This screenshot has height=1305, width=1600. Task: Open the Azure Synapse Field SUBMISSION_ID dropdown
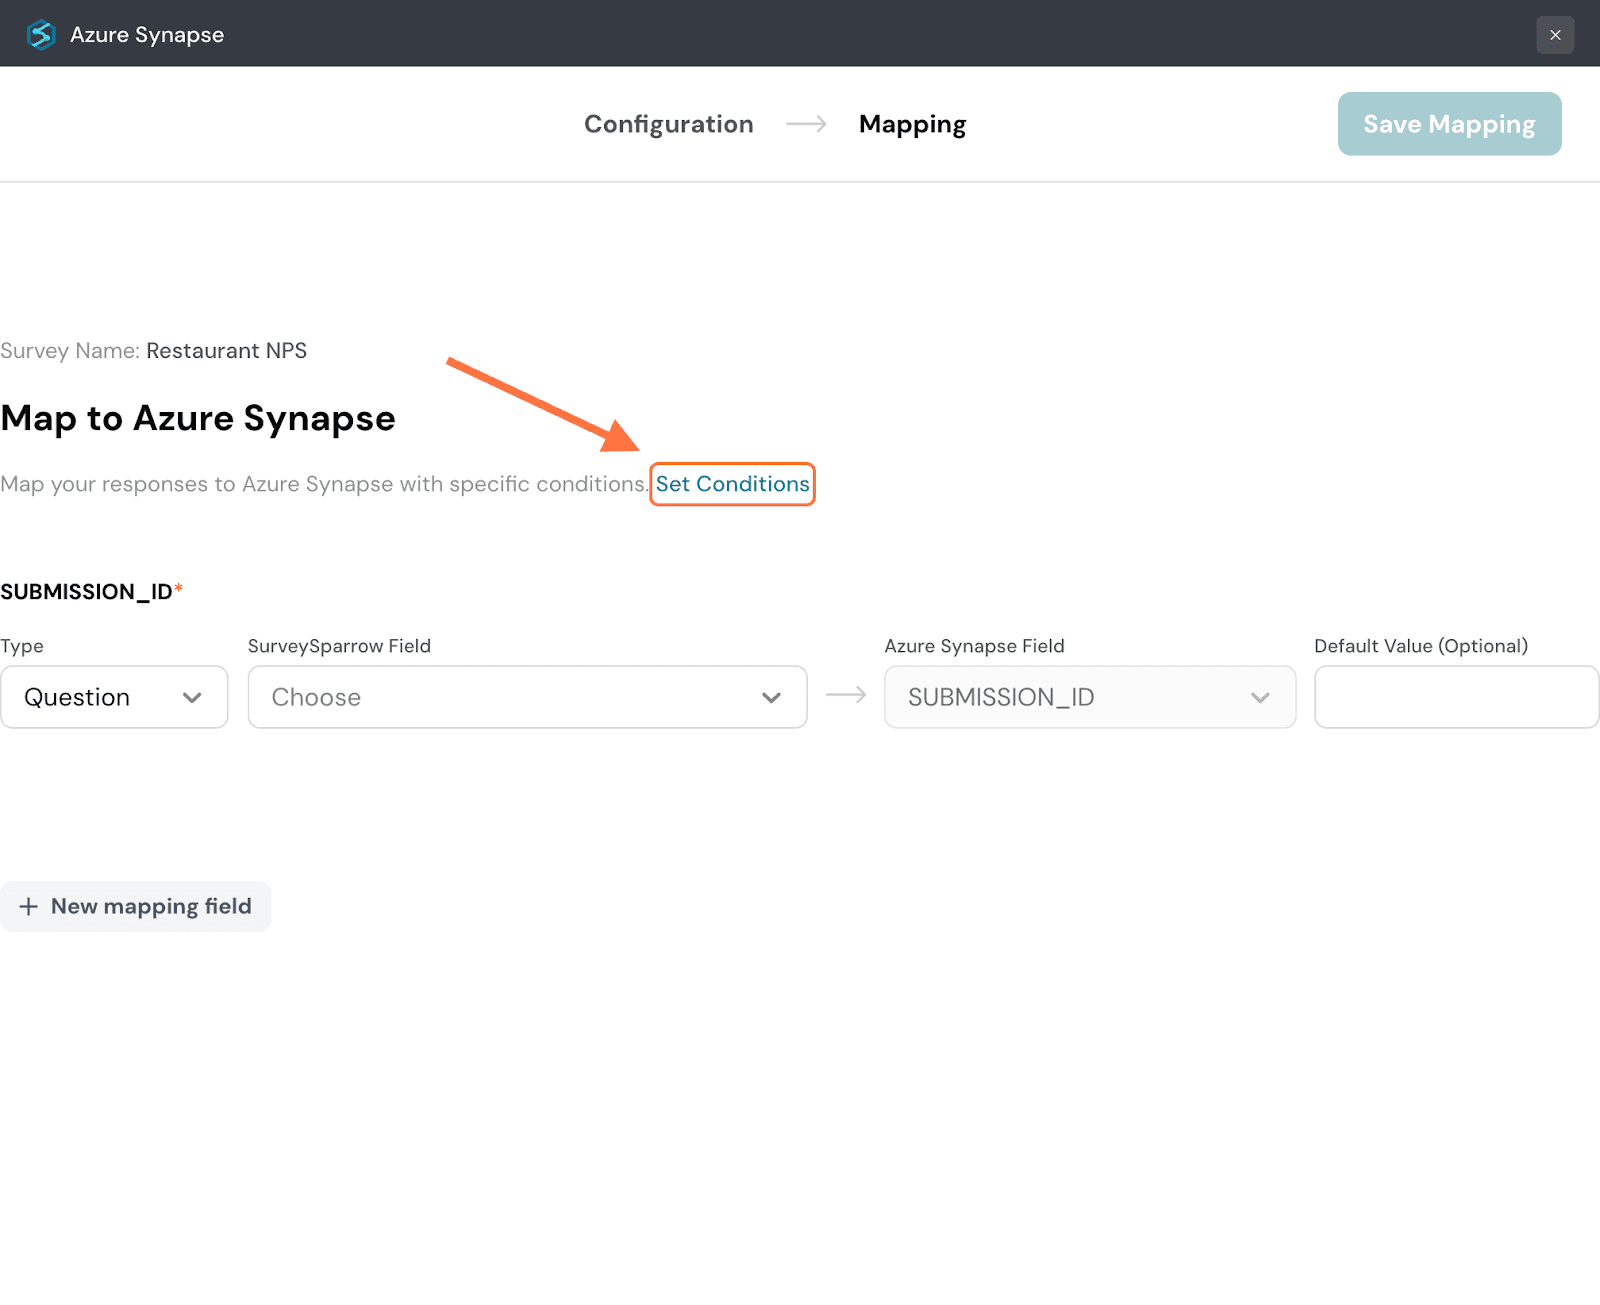point(1089,697)
